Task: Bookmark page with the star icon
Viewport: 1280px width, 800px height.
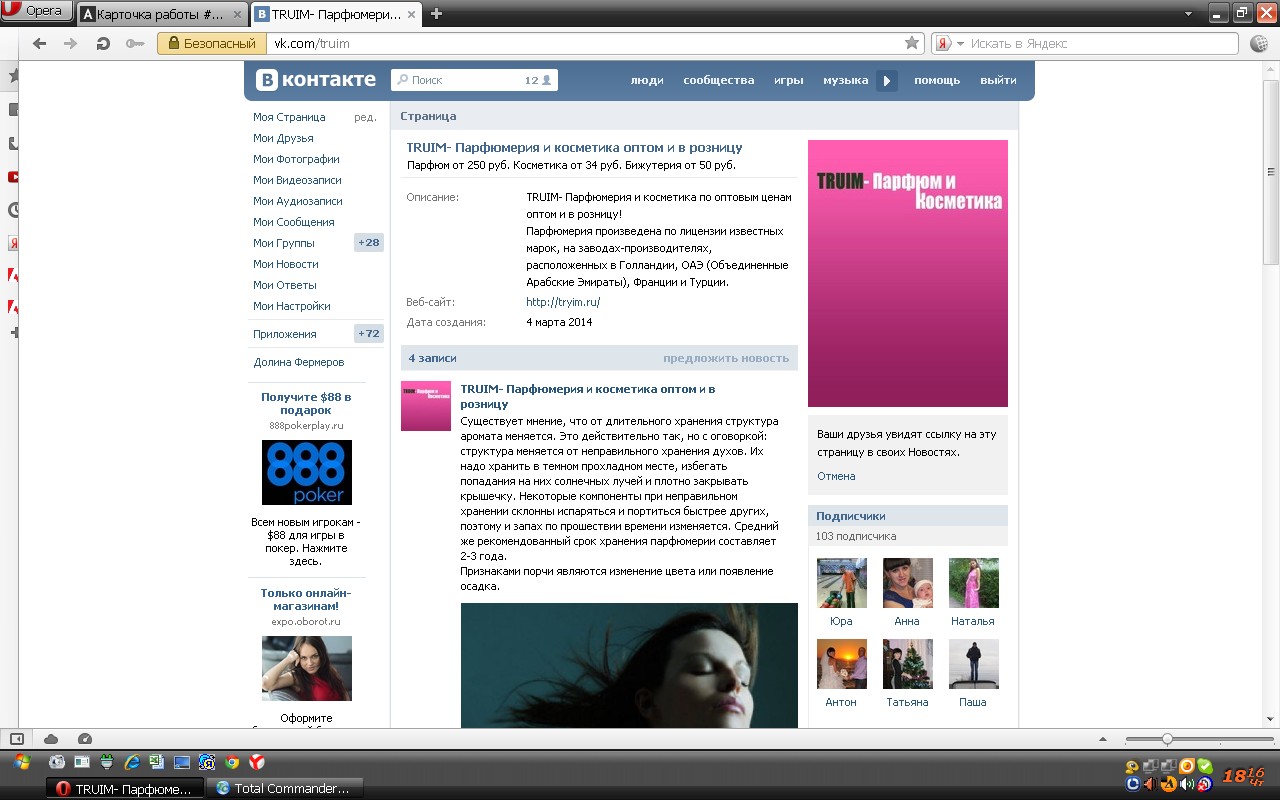Action: click(x=912, y=43)
